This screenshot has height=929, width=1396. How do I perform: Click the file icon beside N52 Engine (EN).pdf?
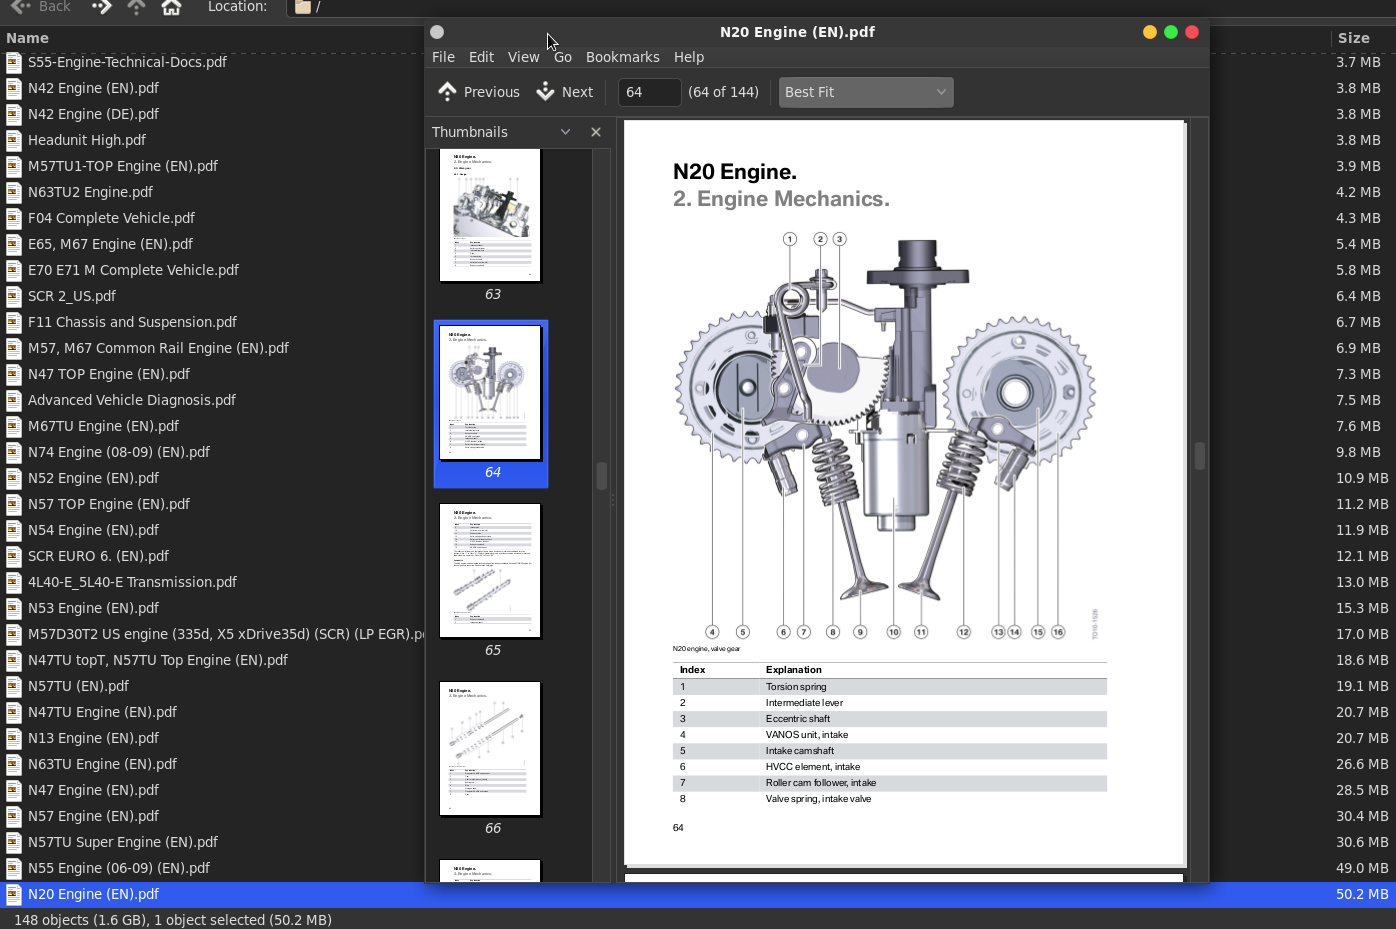click(x=14, y=478)
